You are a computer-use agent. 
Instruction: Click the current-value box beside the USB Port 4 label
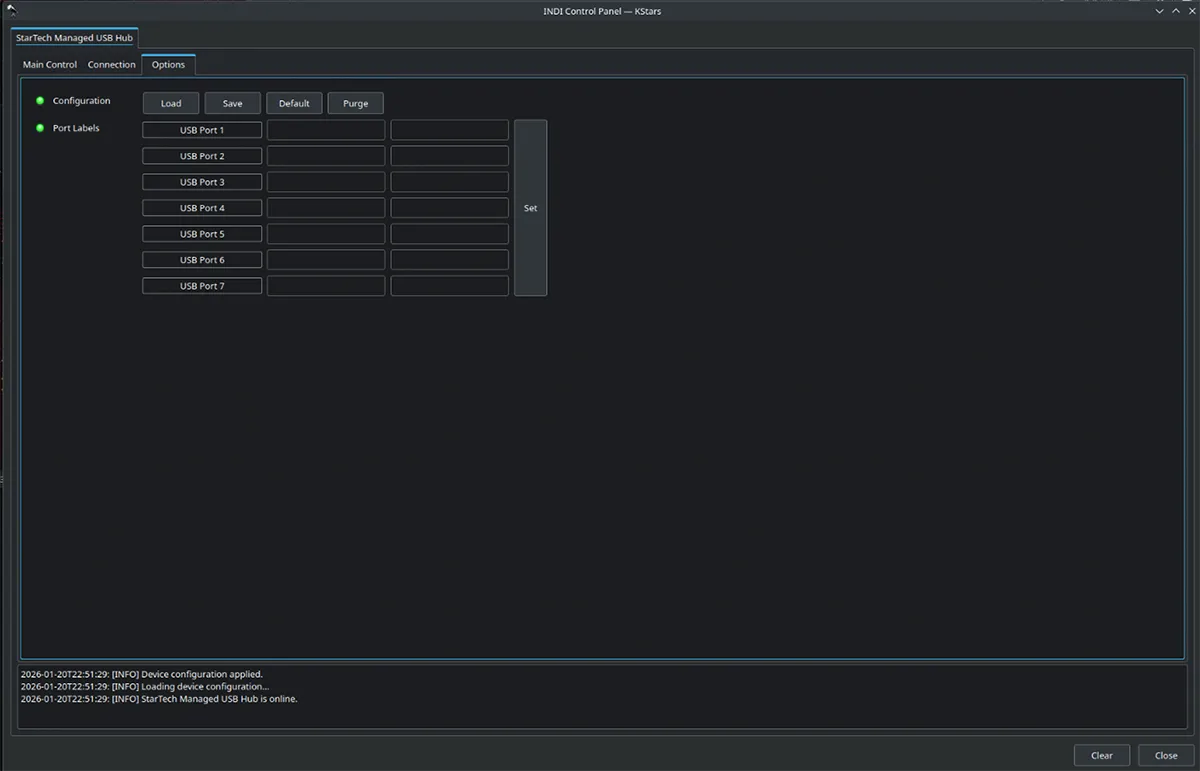coord(326,208)
